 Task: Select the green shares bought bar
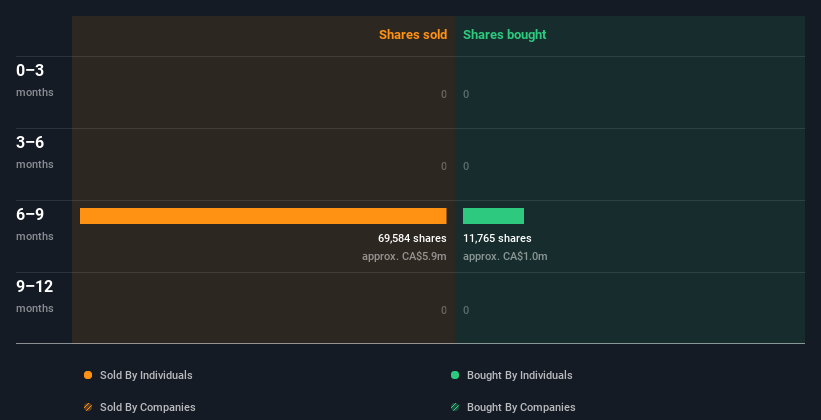tap(493, 216)
